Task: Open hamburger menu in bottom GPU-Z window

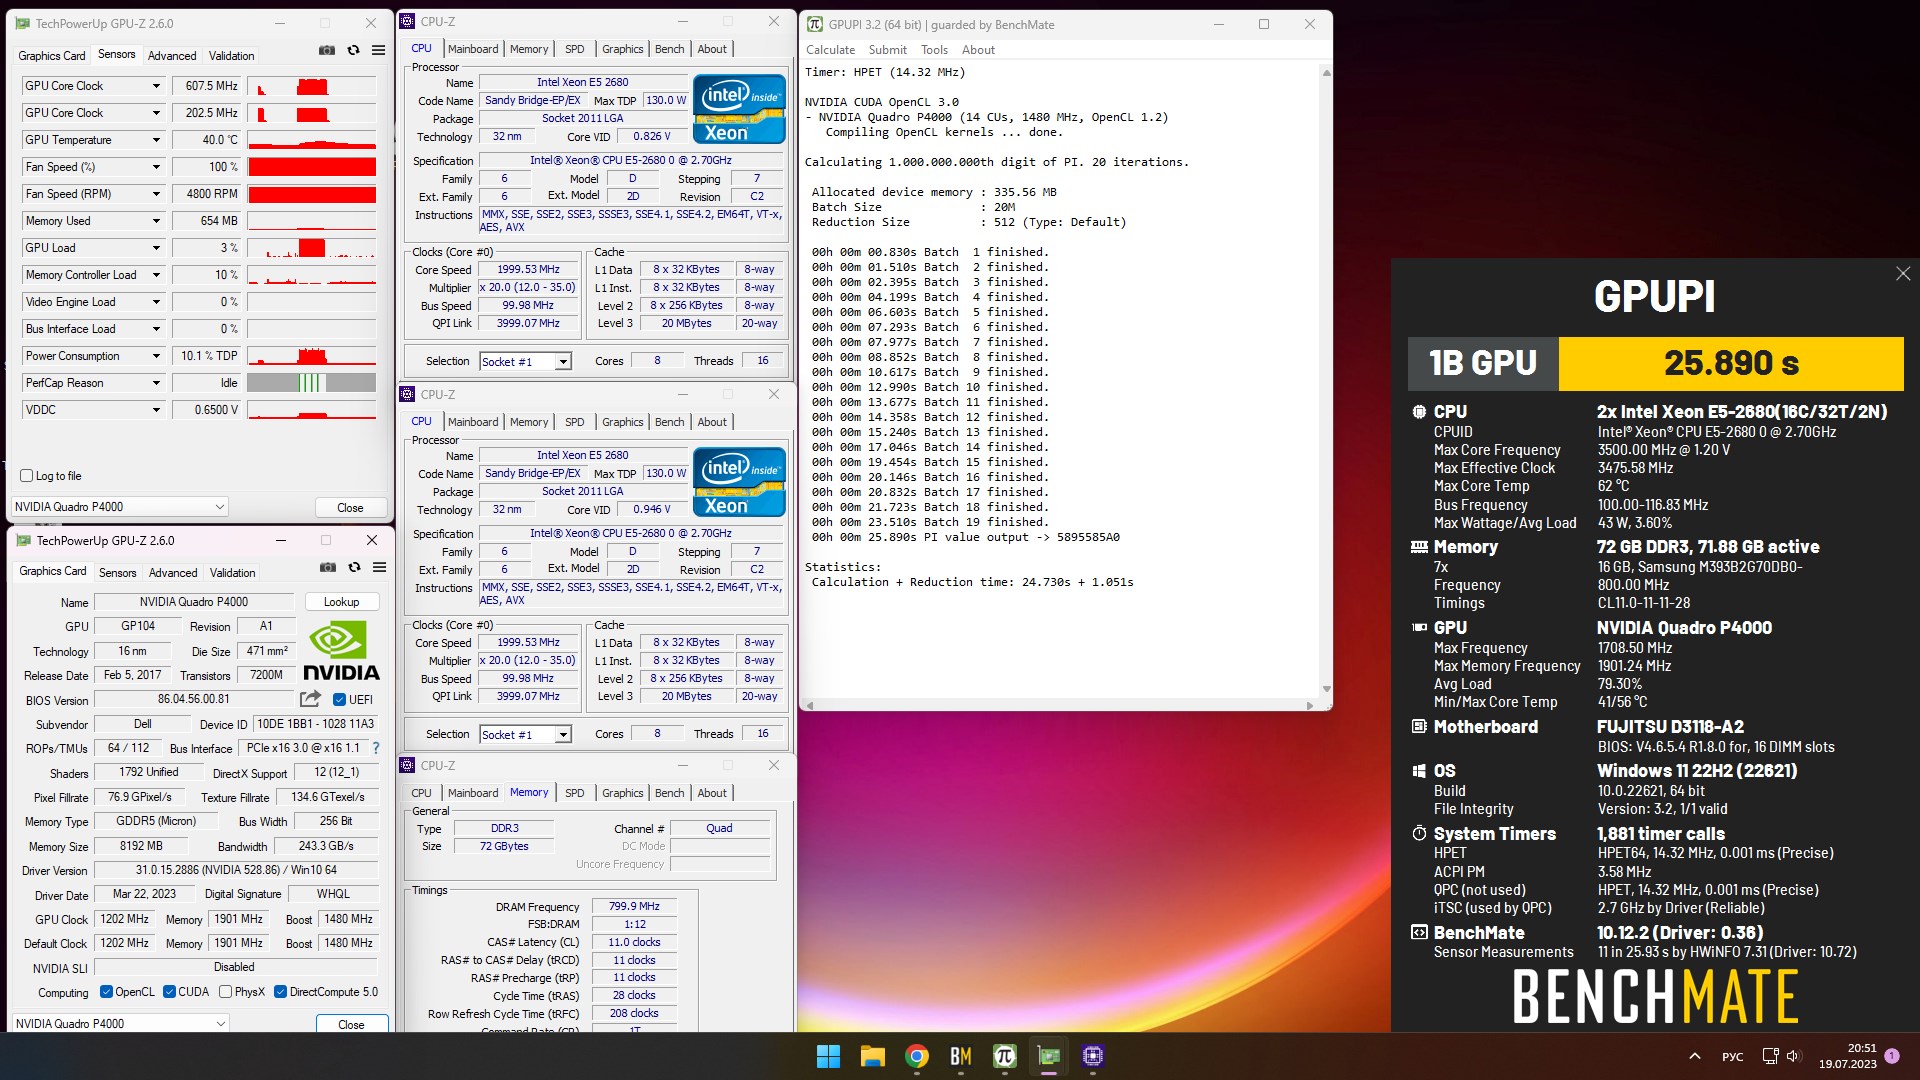Action: tap(380, 567)
